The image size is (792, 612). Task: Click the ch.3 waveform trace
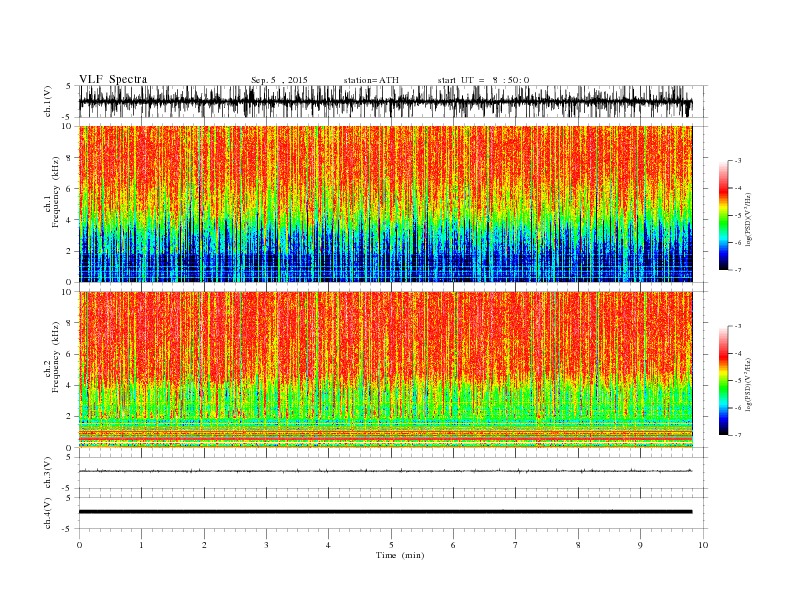[x=385, y=471]
